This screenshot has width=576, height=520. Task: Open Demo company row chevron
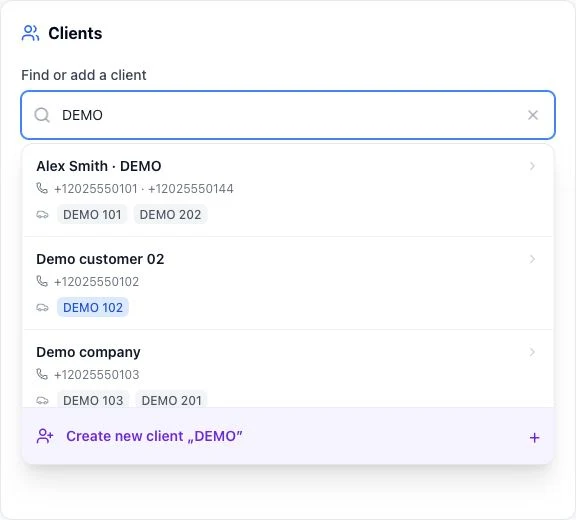tap(532, 352)
